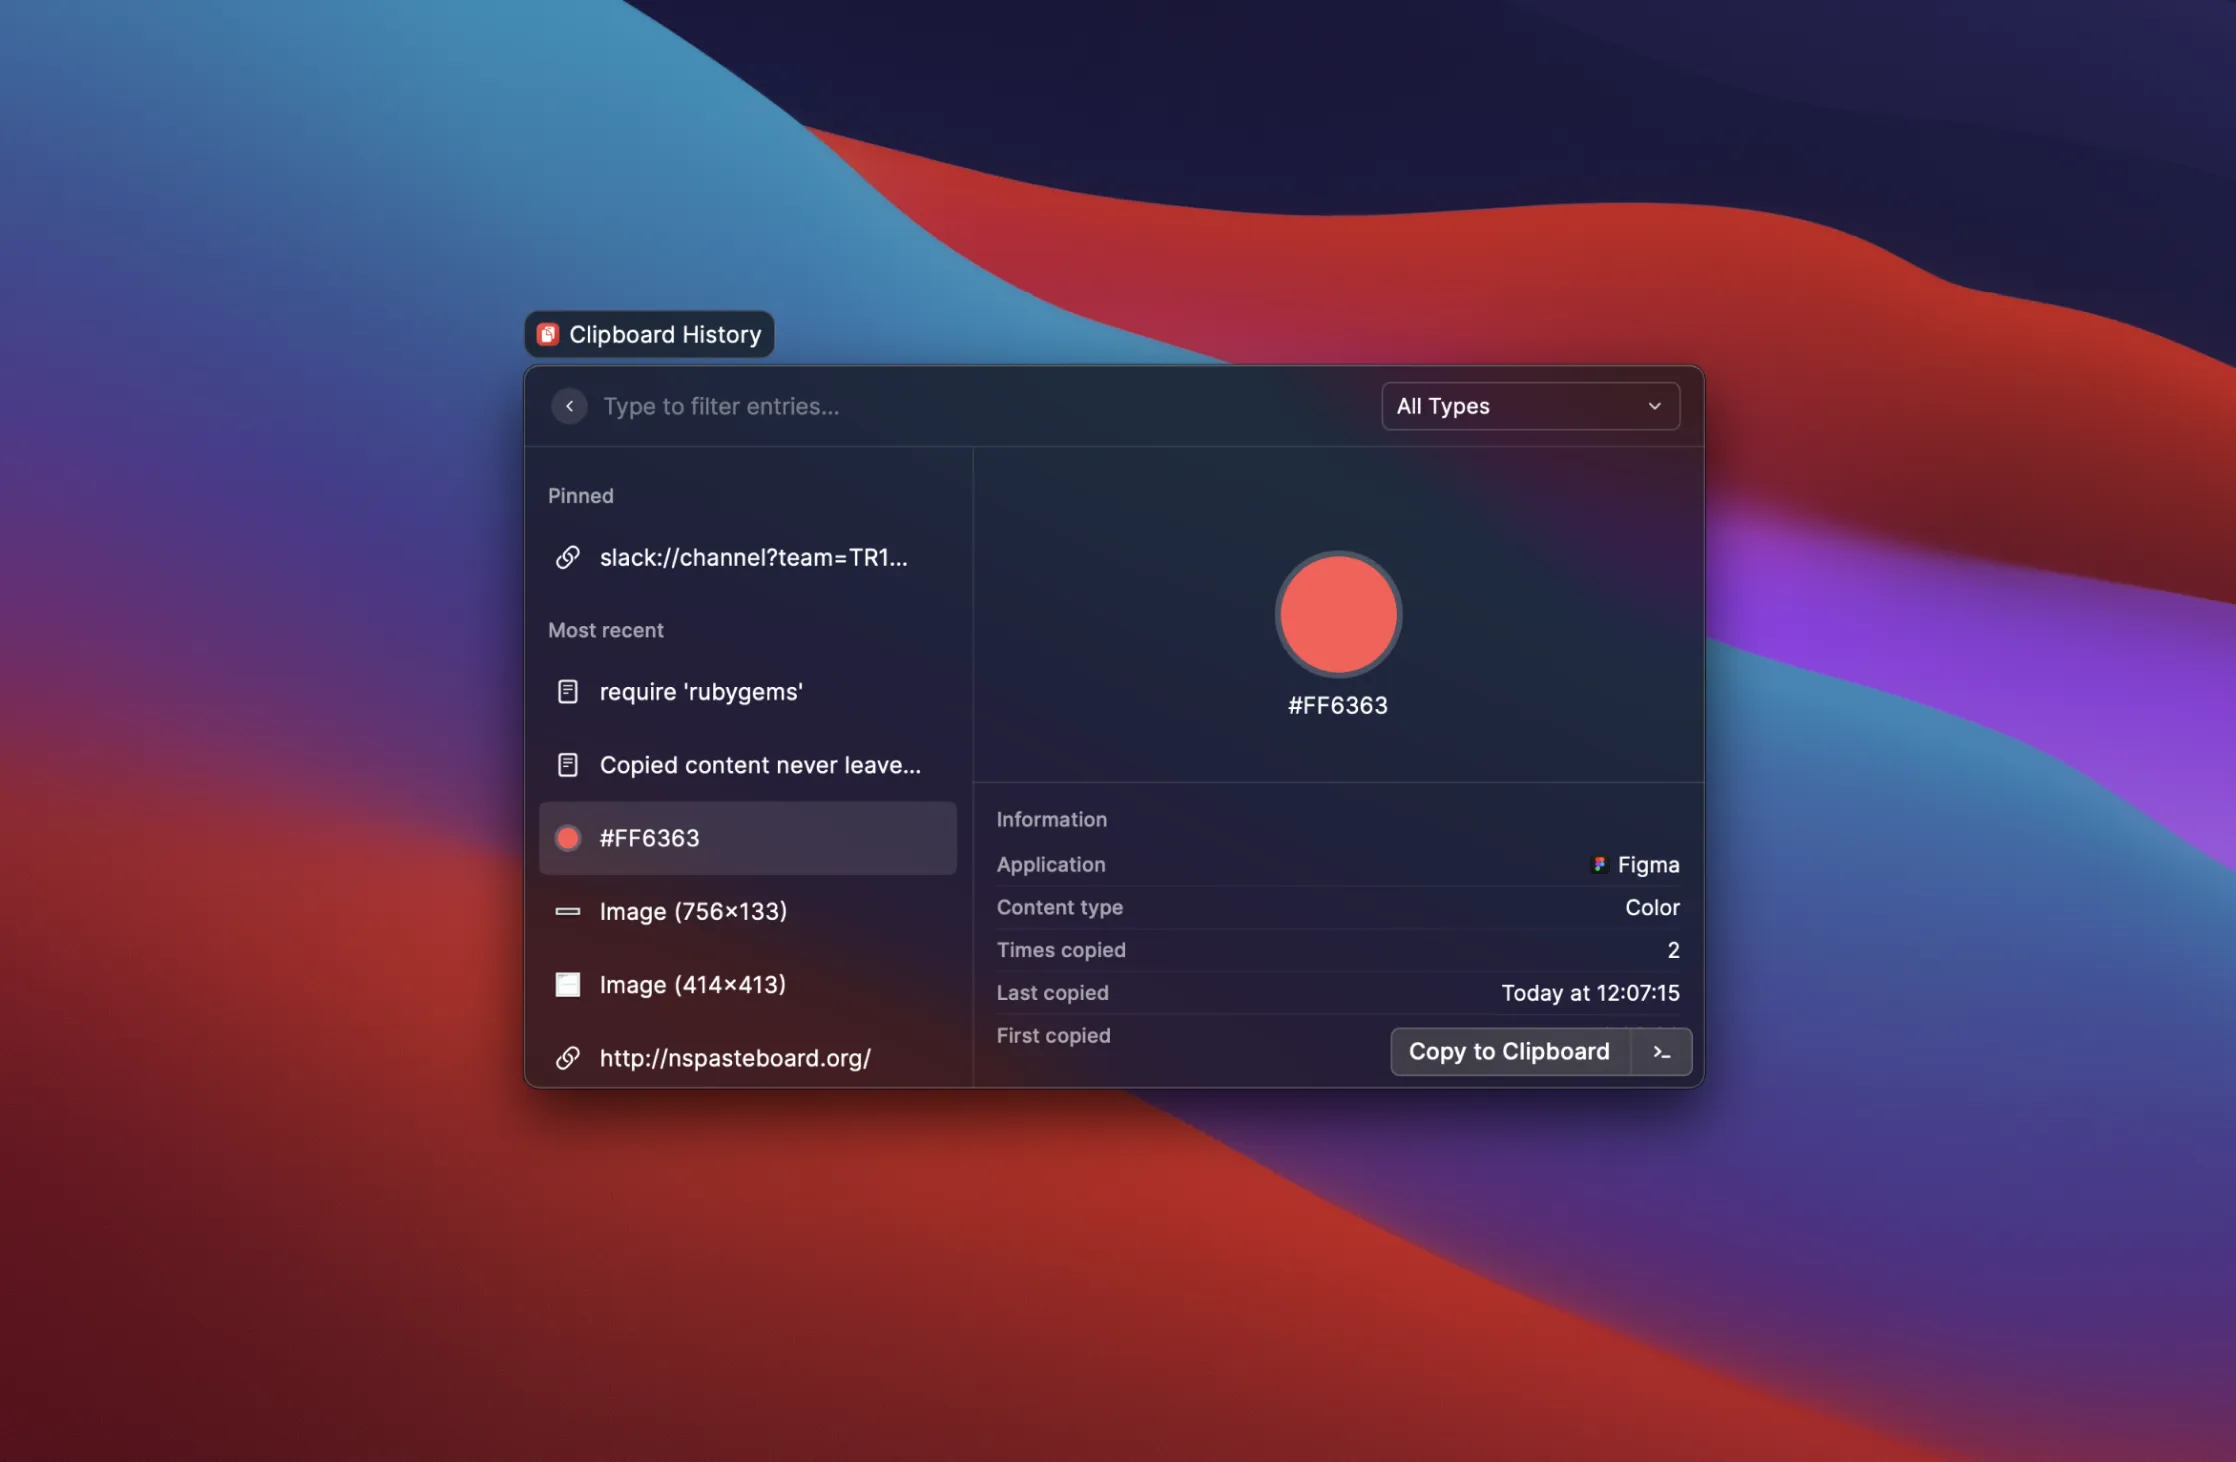Click the terminal actions icon next to Copy to Clipboard
This screenshot has height=1462, width=2236.
pos(1662,1051)
